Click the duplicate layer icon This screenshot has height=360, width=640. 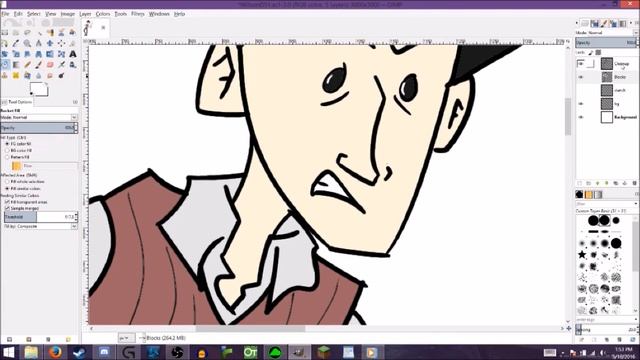coord(616,183)
